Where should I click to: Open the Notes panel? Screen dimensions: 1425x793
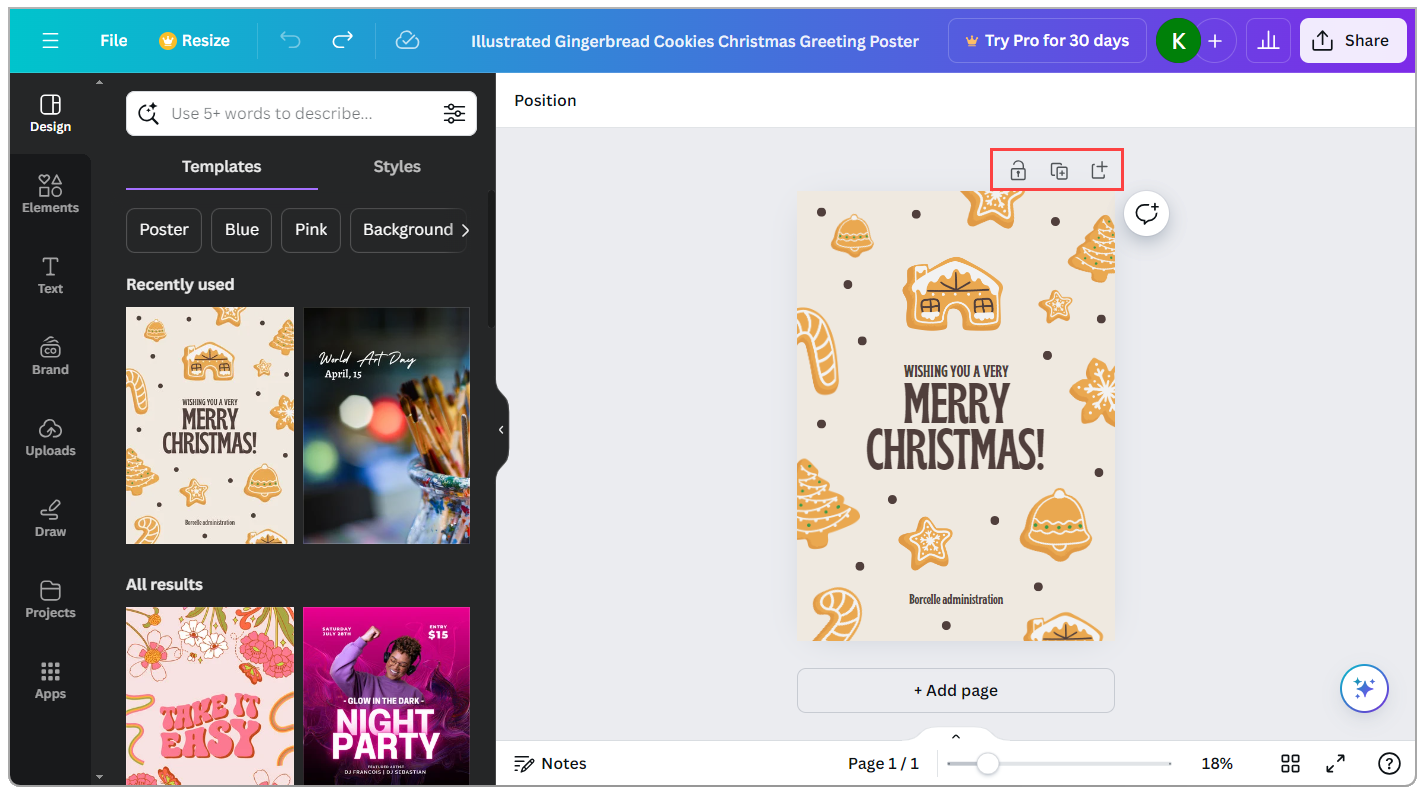pyautogui.click(x=550, y=763)
